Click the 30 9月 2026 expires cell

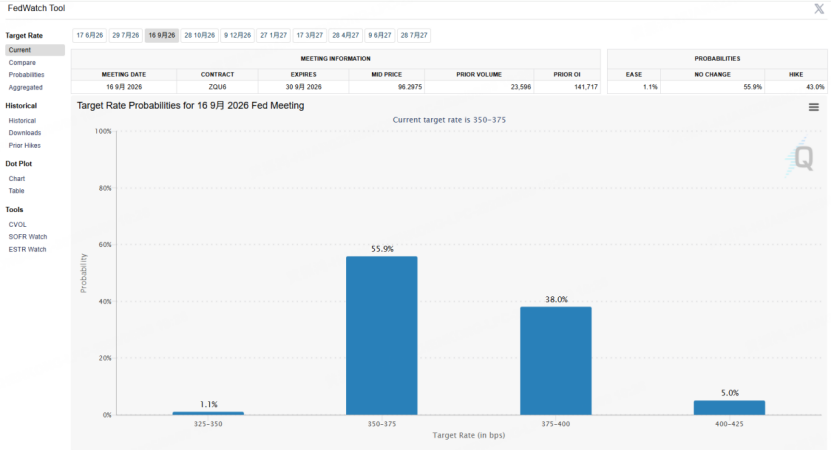coord(303,87)
